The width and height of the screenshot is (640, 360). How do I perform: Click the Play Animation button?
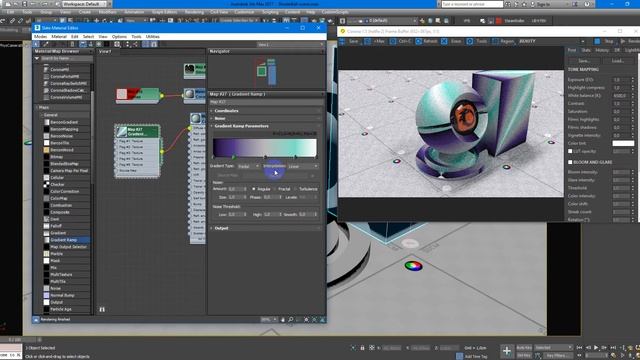(x=596, y=348)
